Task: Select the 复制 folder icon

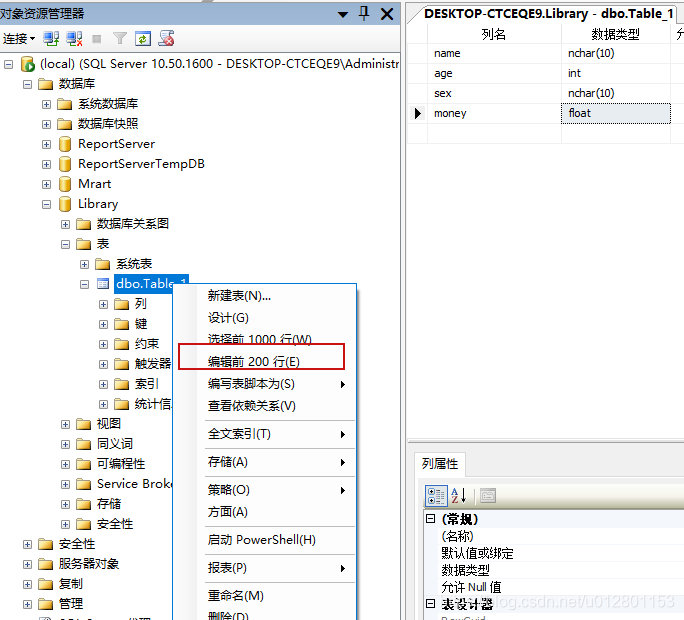Action: coord(45,584)
